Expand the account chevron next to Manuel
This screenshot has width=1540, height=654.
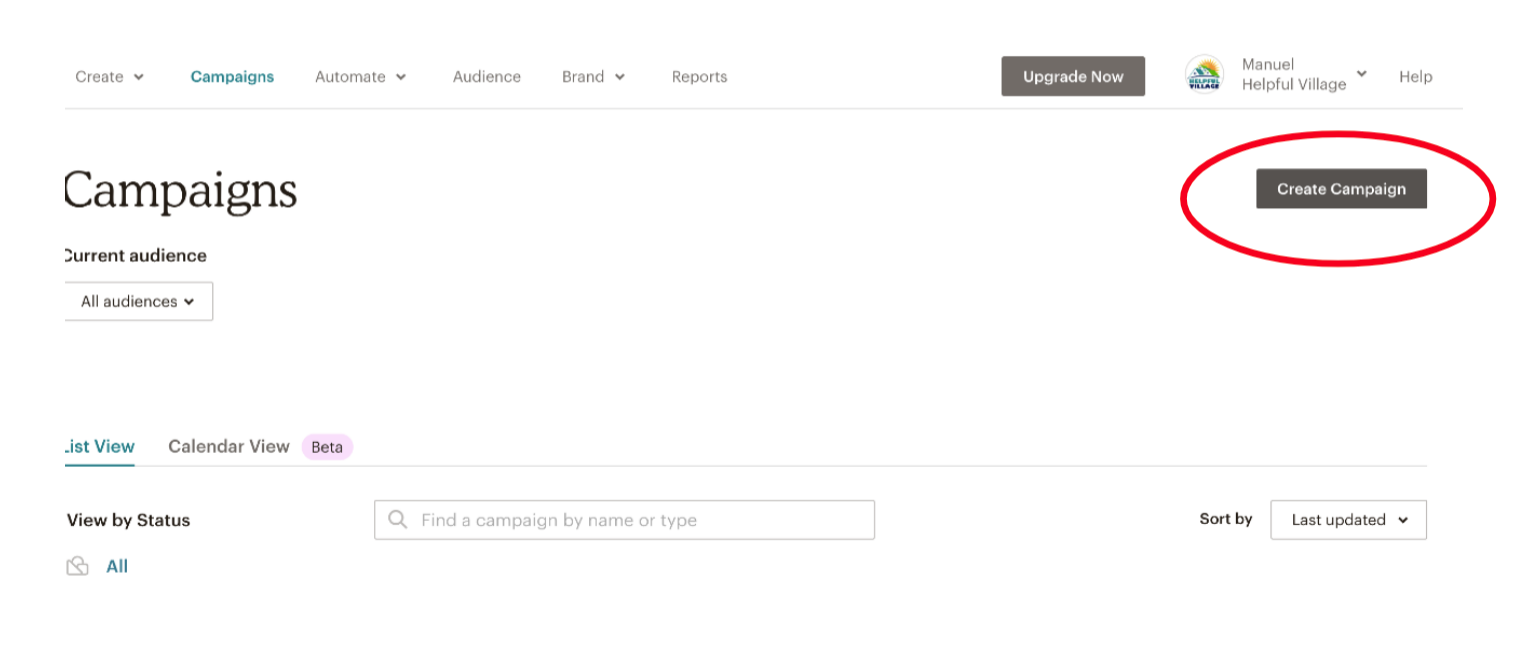[1360, 73]
